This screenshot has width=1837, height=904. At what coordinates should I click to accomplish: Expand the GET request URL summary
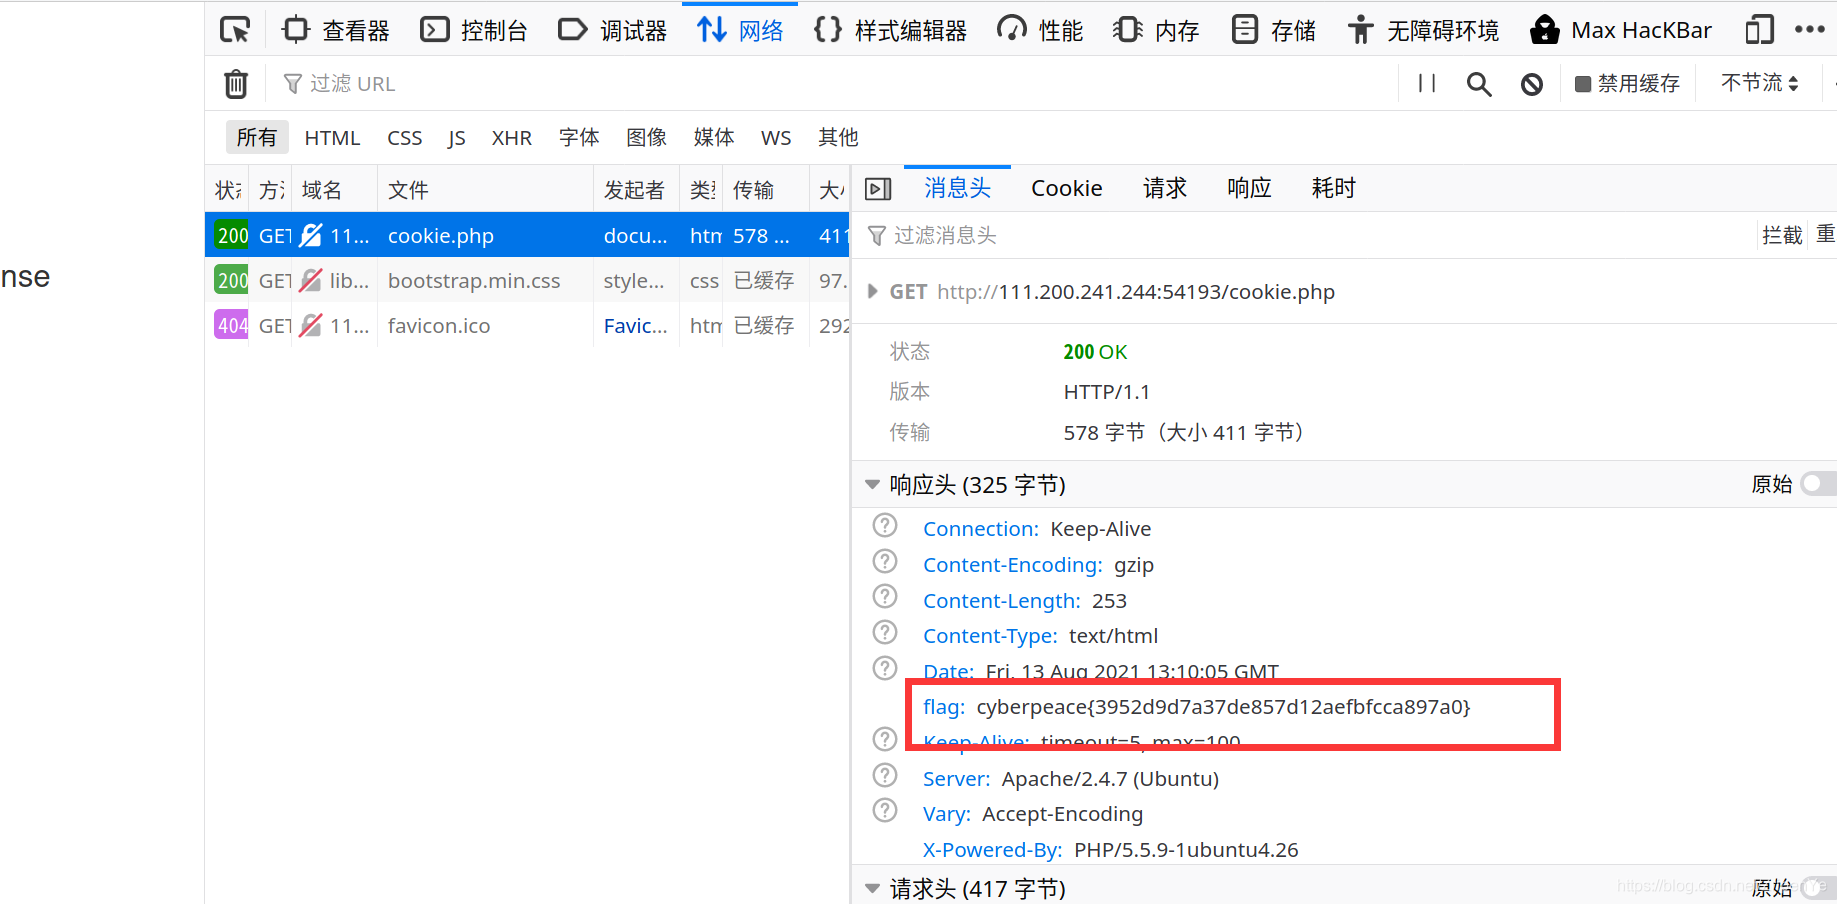[872, 292]
